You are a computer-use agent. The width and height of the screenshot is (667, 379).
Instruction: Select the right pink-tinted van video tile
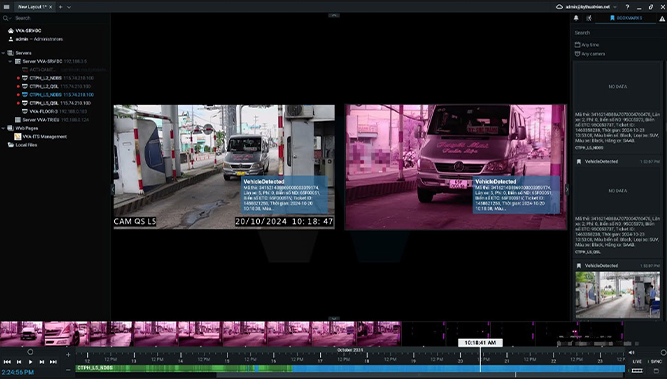456,167
